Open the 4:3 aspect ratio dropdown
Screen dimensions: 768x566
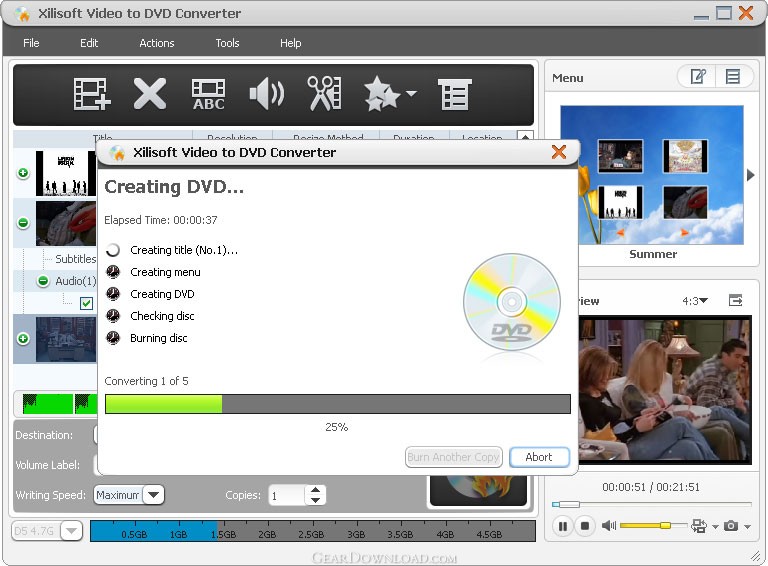tap(695, 301)
